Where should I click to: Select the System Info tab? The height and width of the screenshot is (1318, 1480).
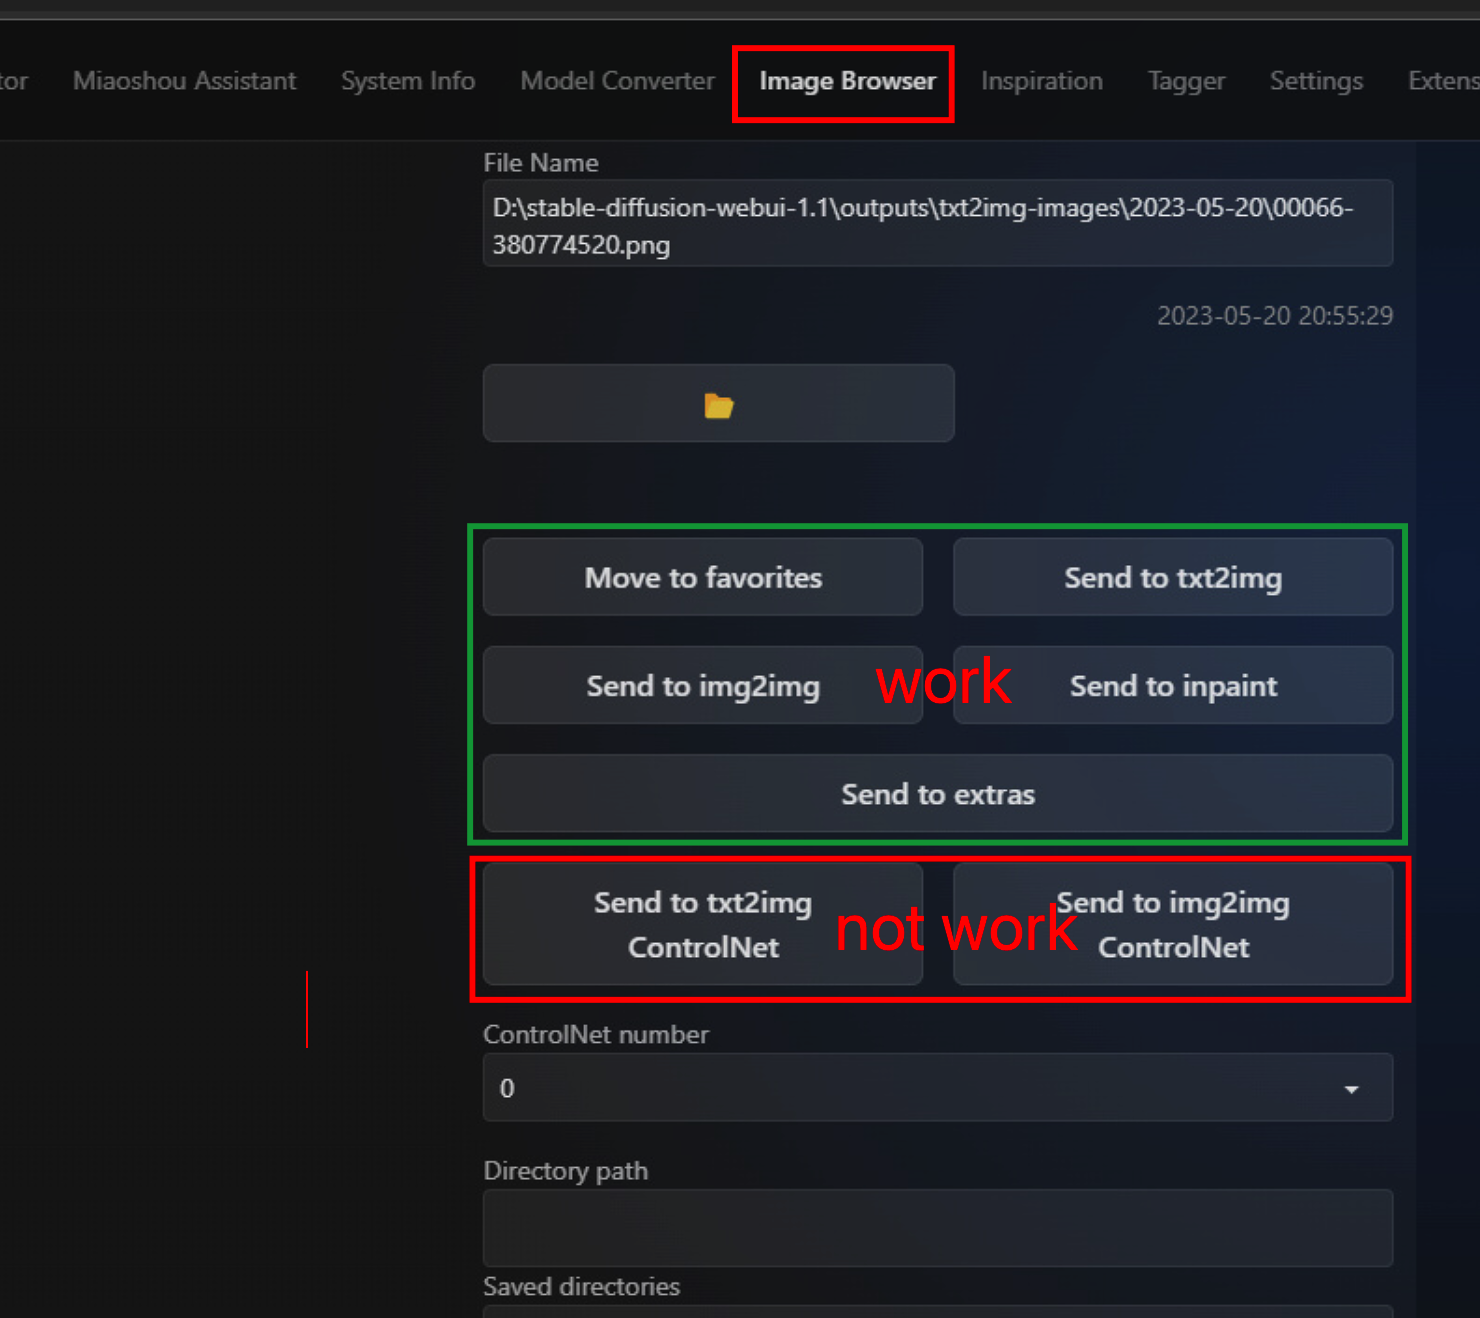[x=407, y=81]
